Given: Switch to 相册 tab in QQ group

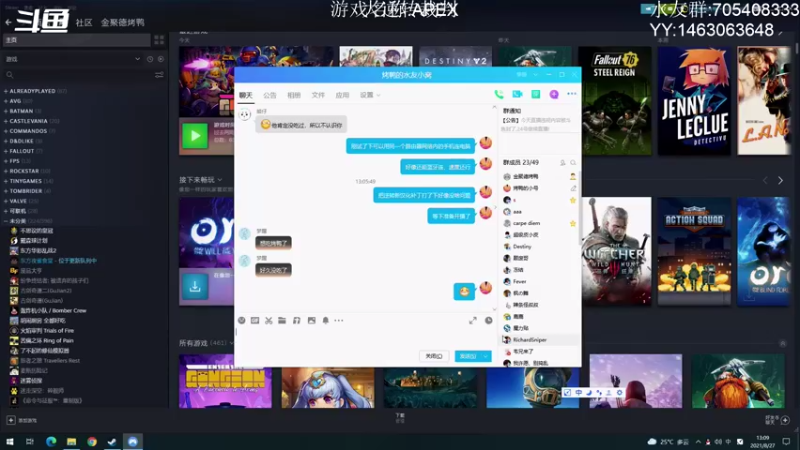Looking at the screenshot, I should coord(294,95).
